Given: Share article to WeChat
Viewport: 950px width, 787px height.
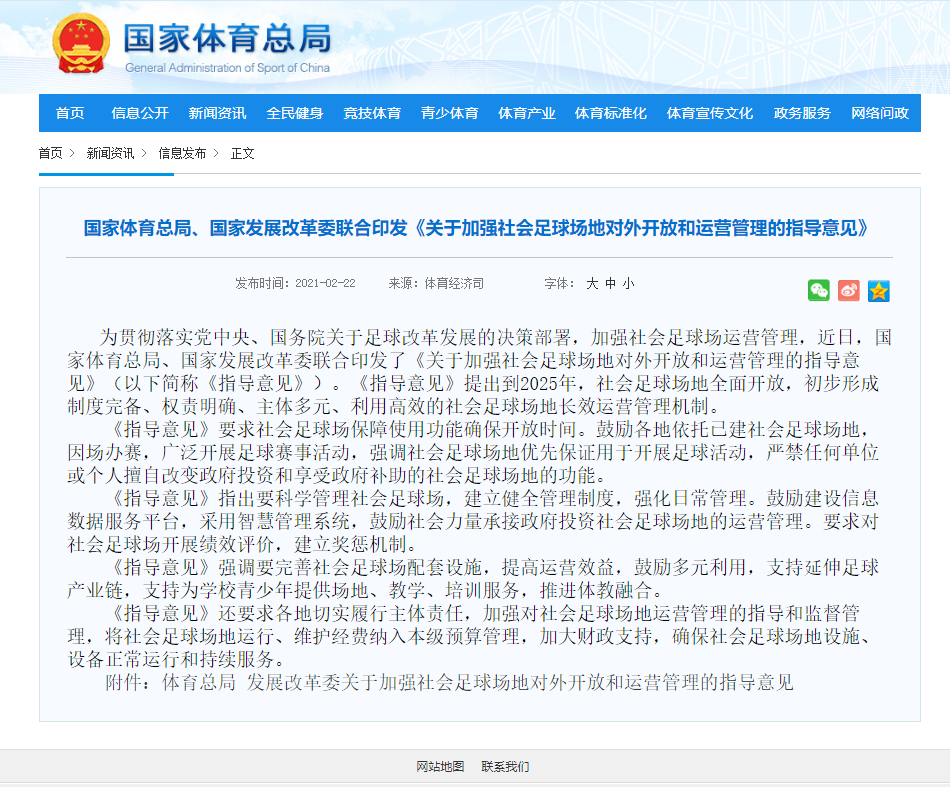Looking at the screenshot, I should click(x=820, y=291).
